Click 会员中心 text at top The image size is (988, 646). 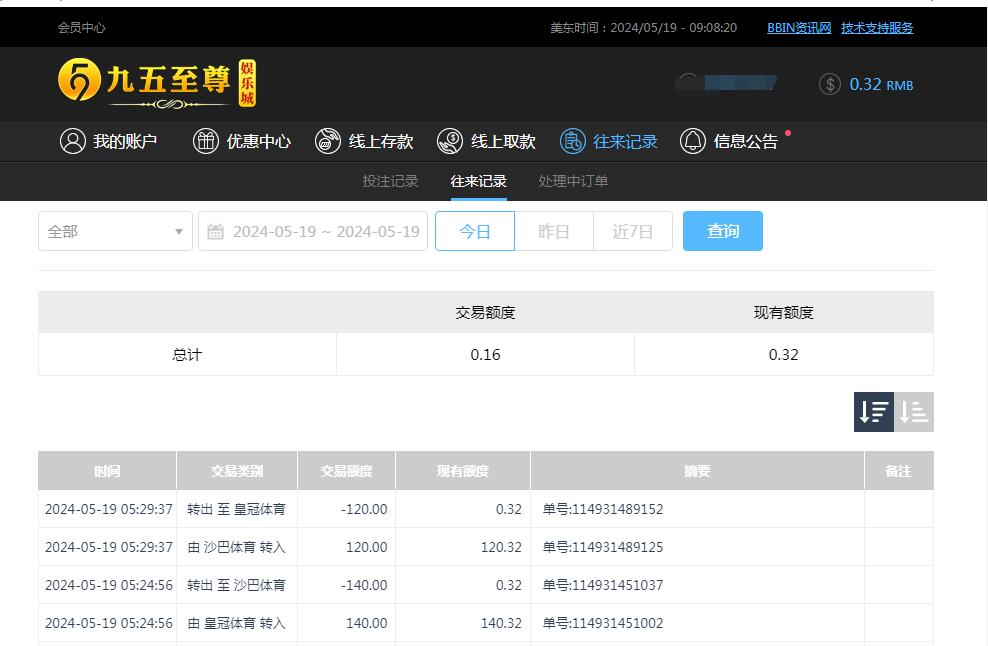(x=81, y=28)
